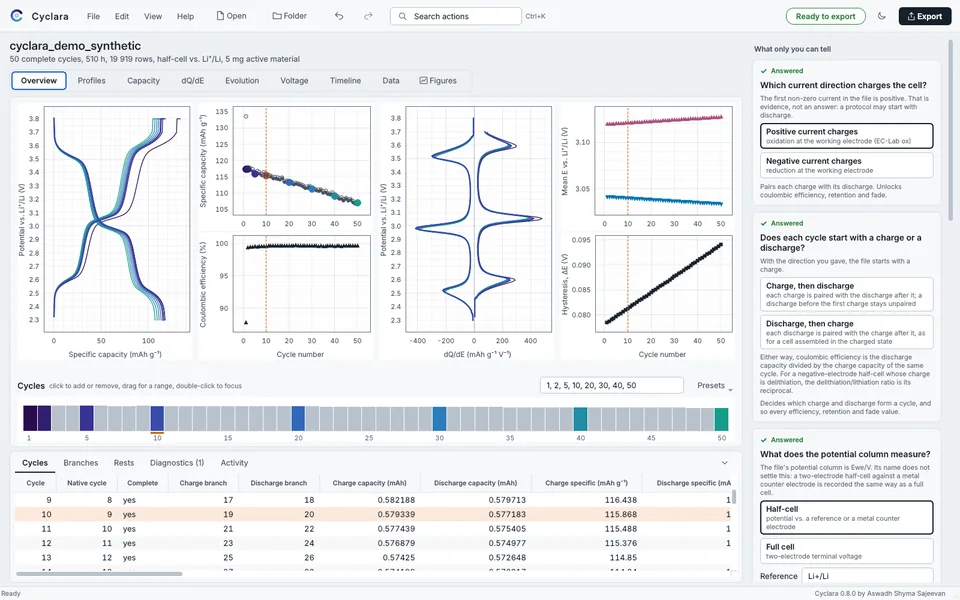
Task: Click the Cyclara logo icon
Action: click(17, 16)
